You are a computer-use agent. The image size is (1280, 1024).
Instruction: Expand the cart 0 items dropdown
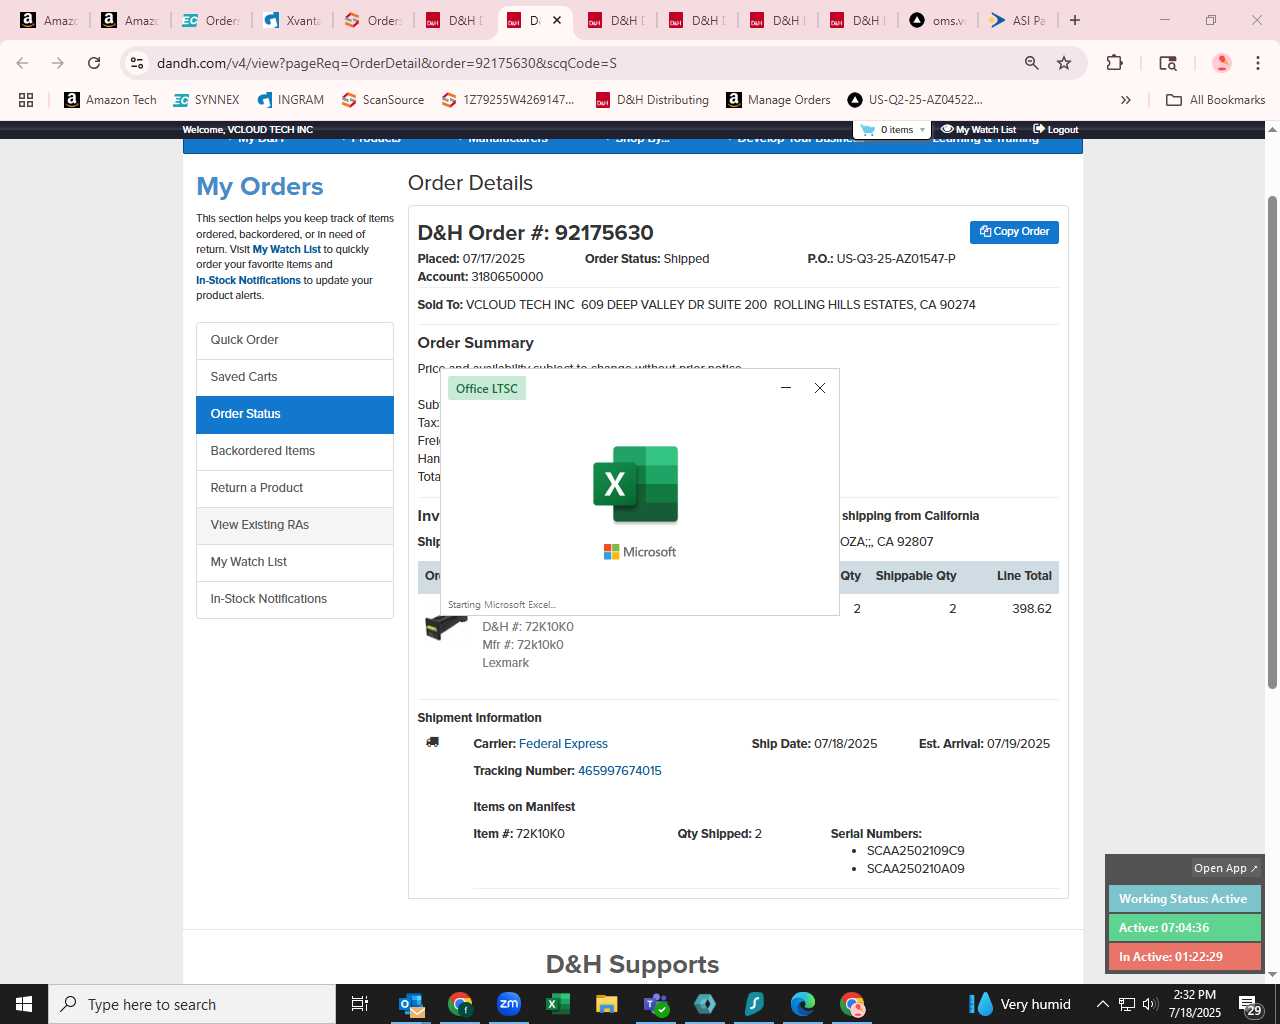point(893,130)
